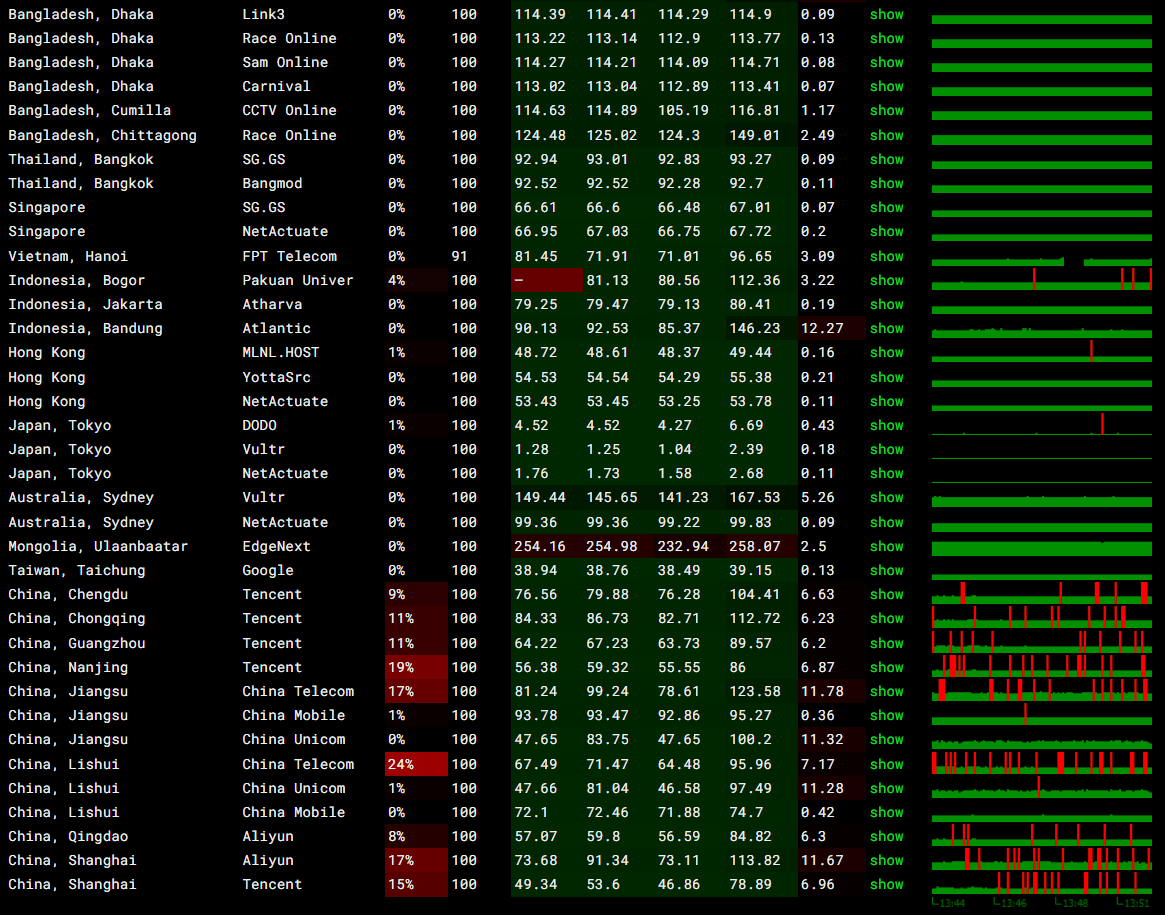Open show link for Vietnam Hanoi FPT Telecom

(886, 256)
